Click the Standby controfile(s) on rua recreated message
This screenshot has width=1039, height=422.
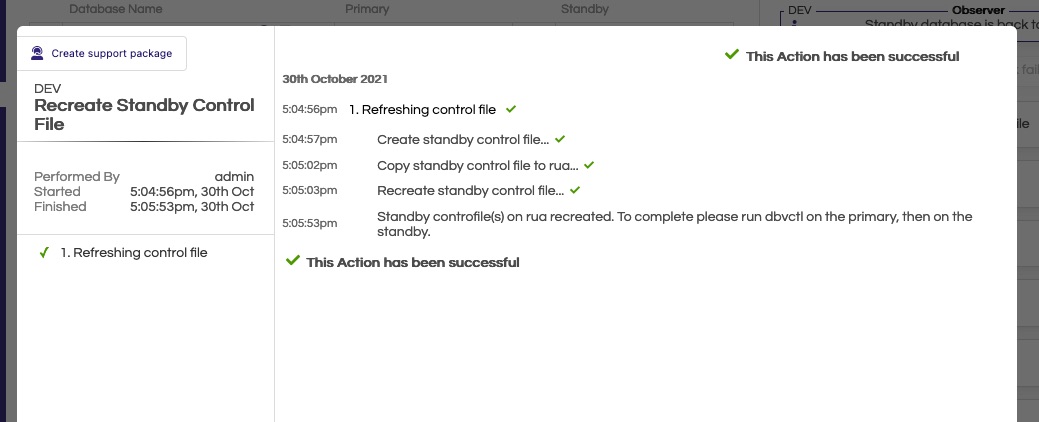coord(675,224)
